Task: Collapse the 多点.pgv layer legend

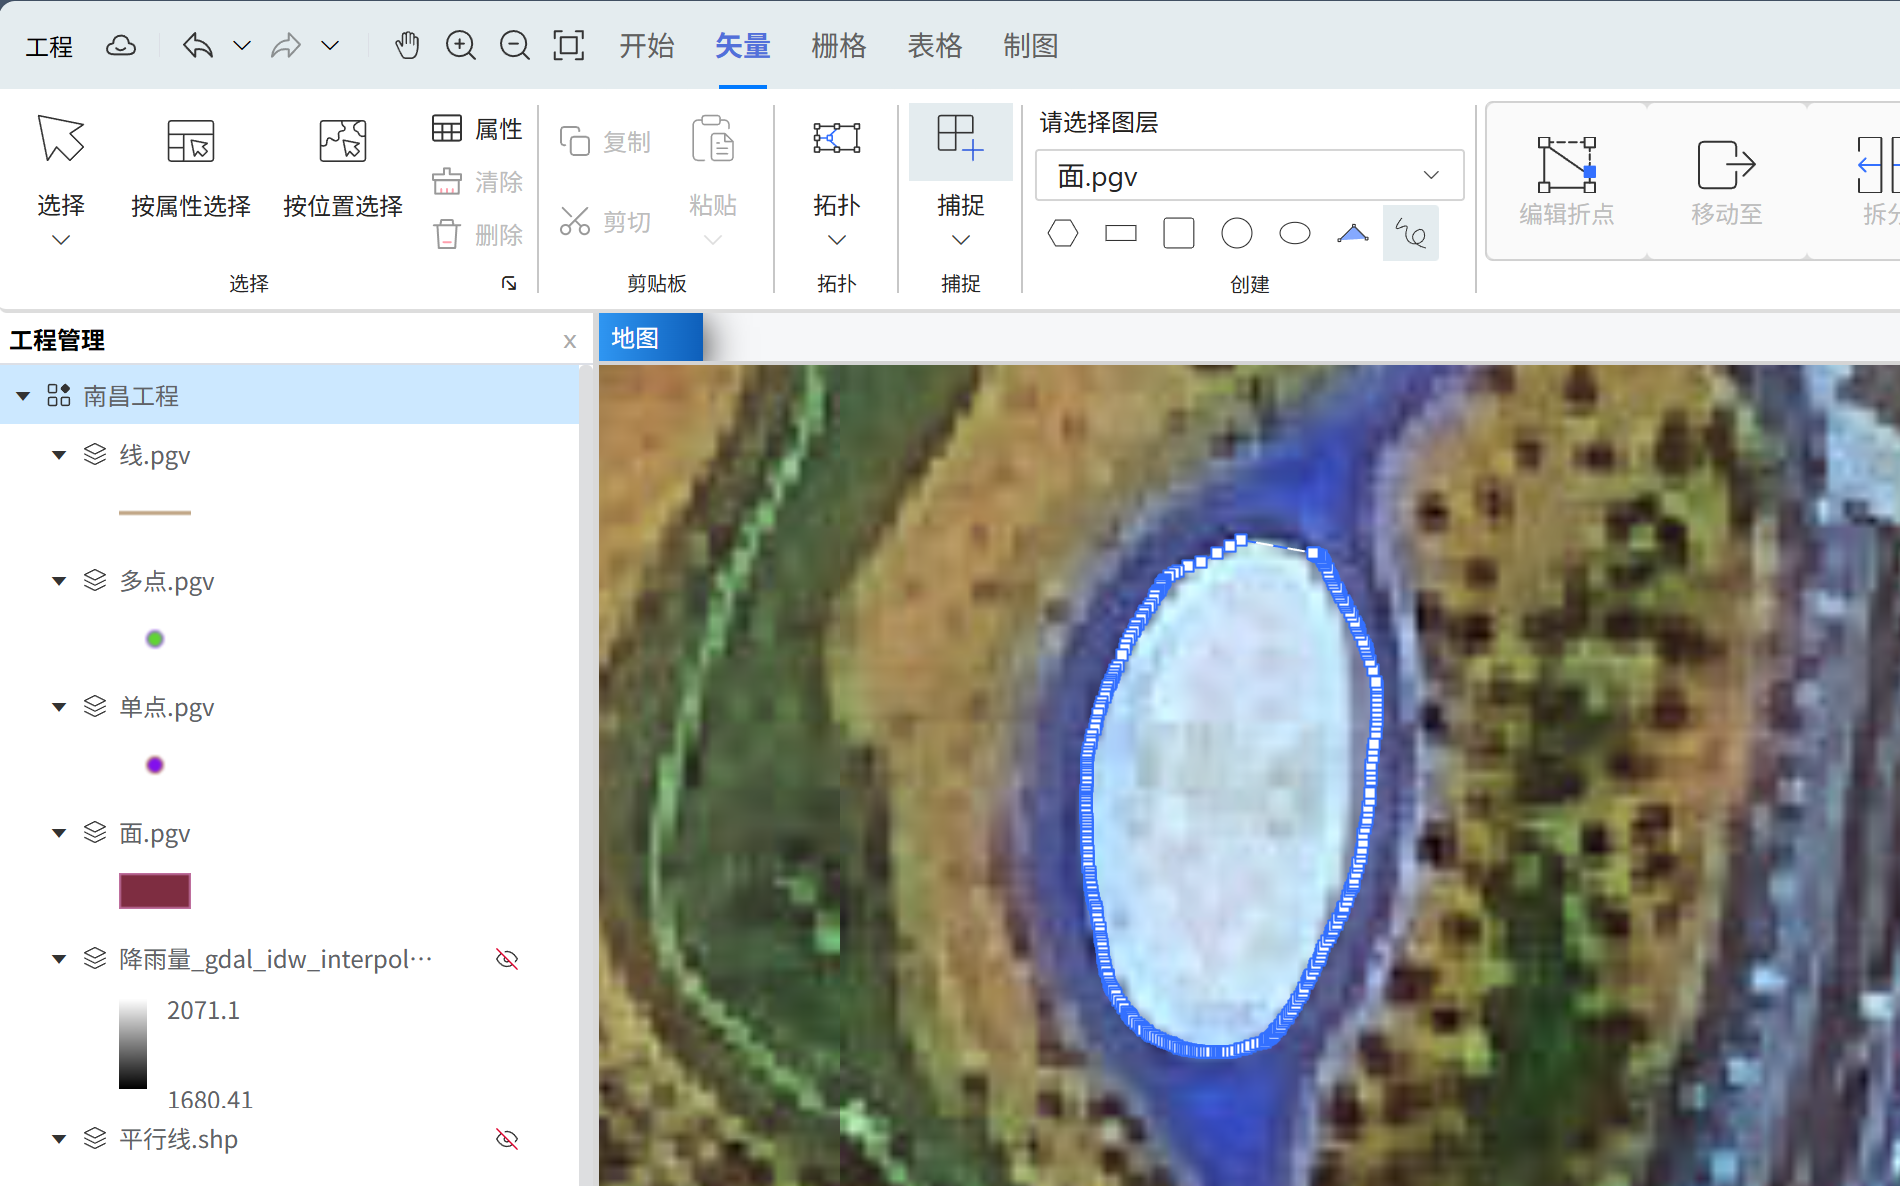Action: [x=59, y=581]
